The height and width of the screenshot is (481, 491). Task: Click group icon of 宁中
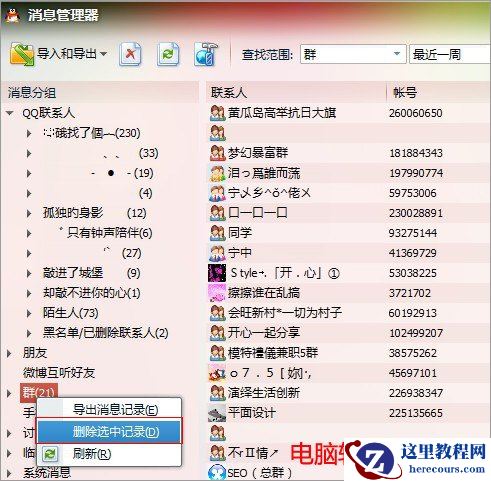click(x=218, y=253)
